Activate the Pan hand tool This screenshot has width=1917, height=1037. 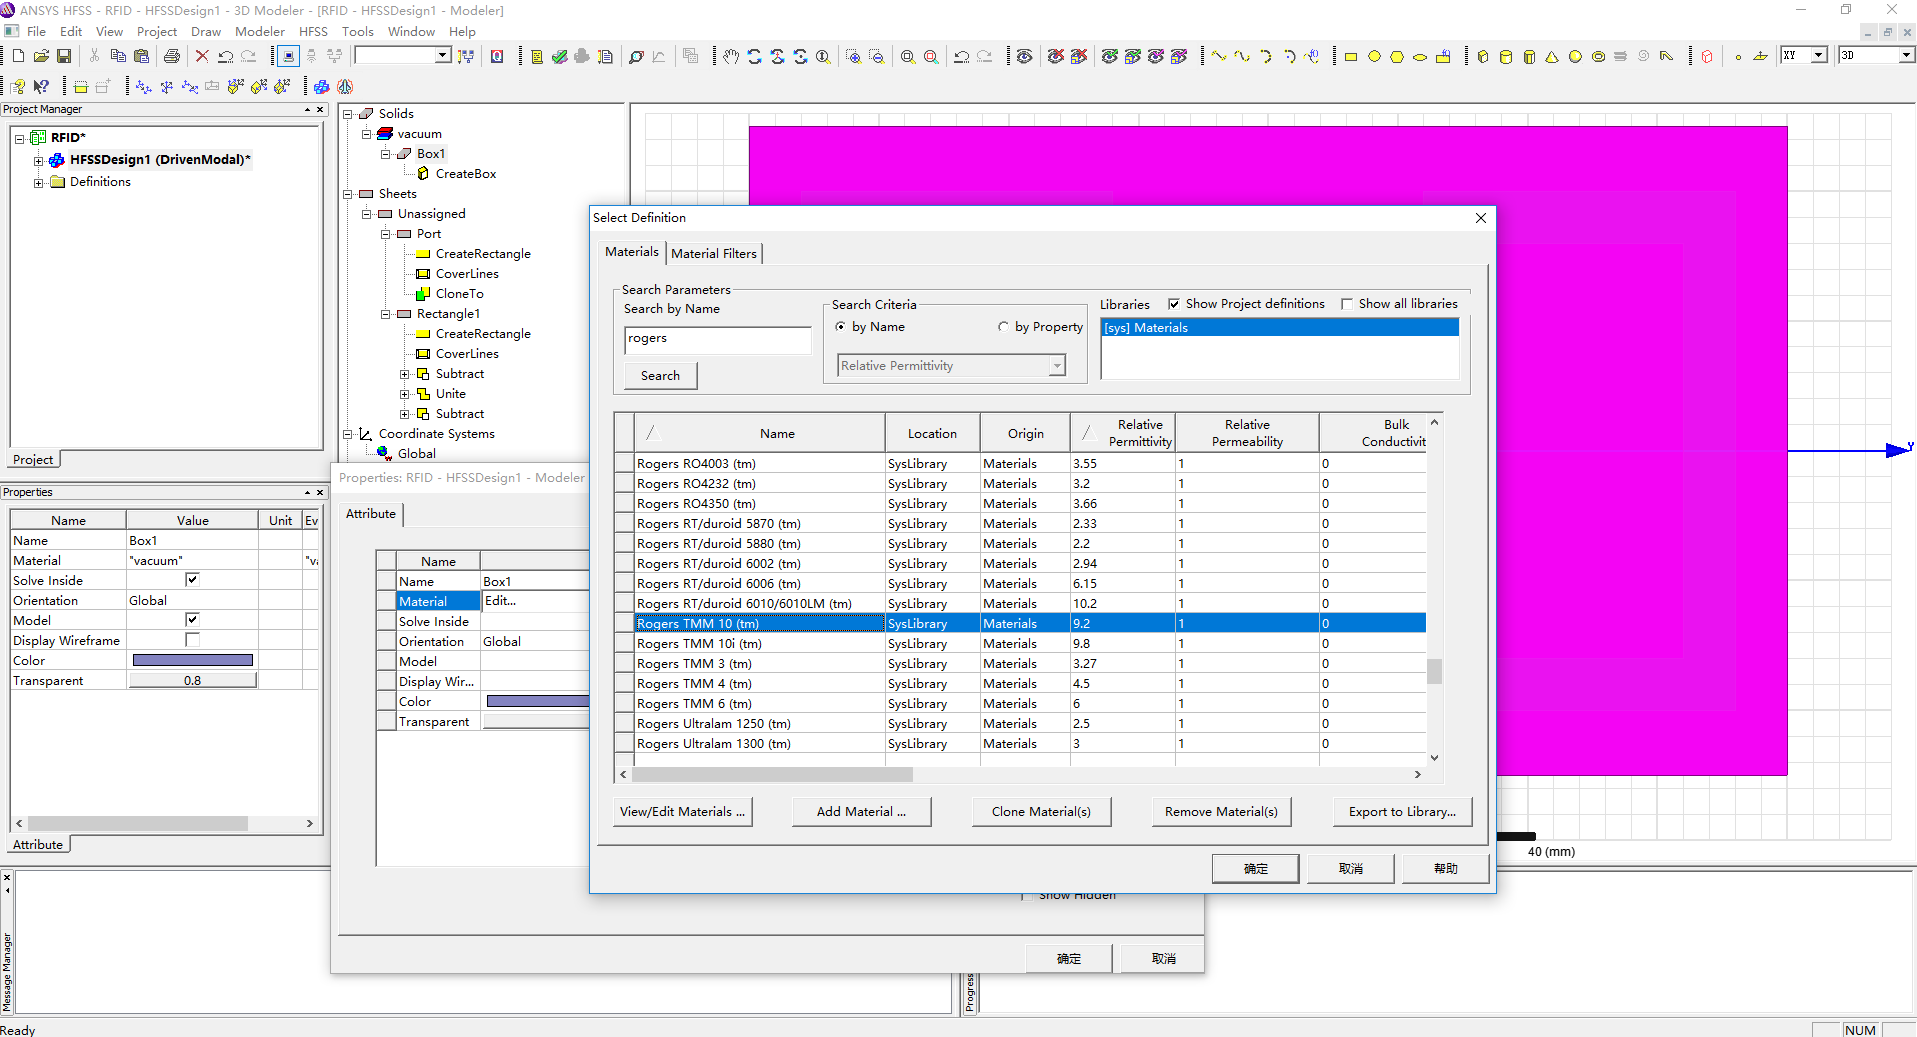tap(731, 57)
